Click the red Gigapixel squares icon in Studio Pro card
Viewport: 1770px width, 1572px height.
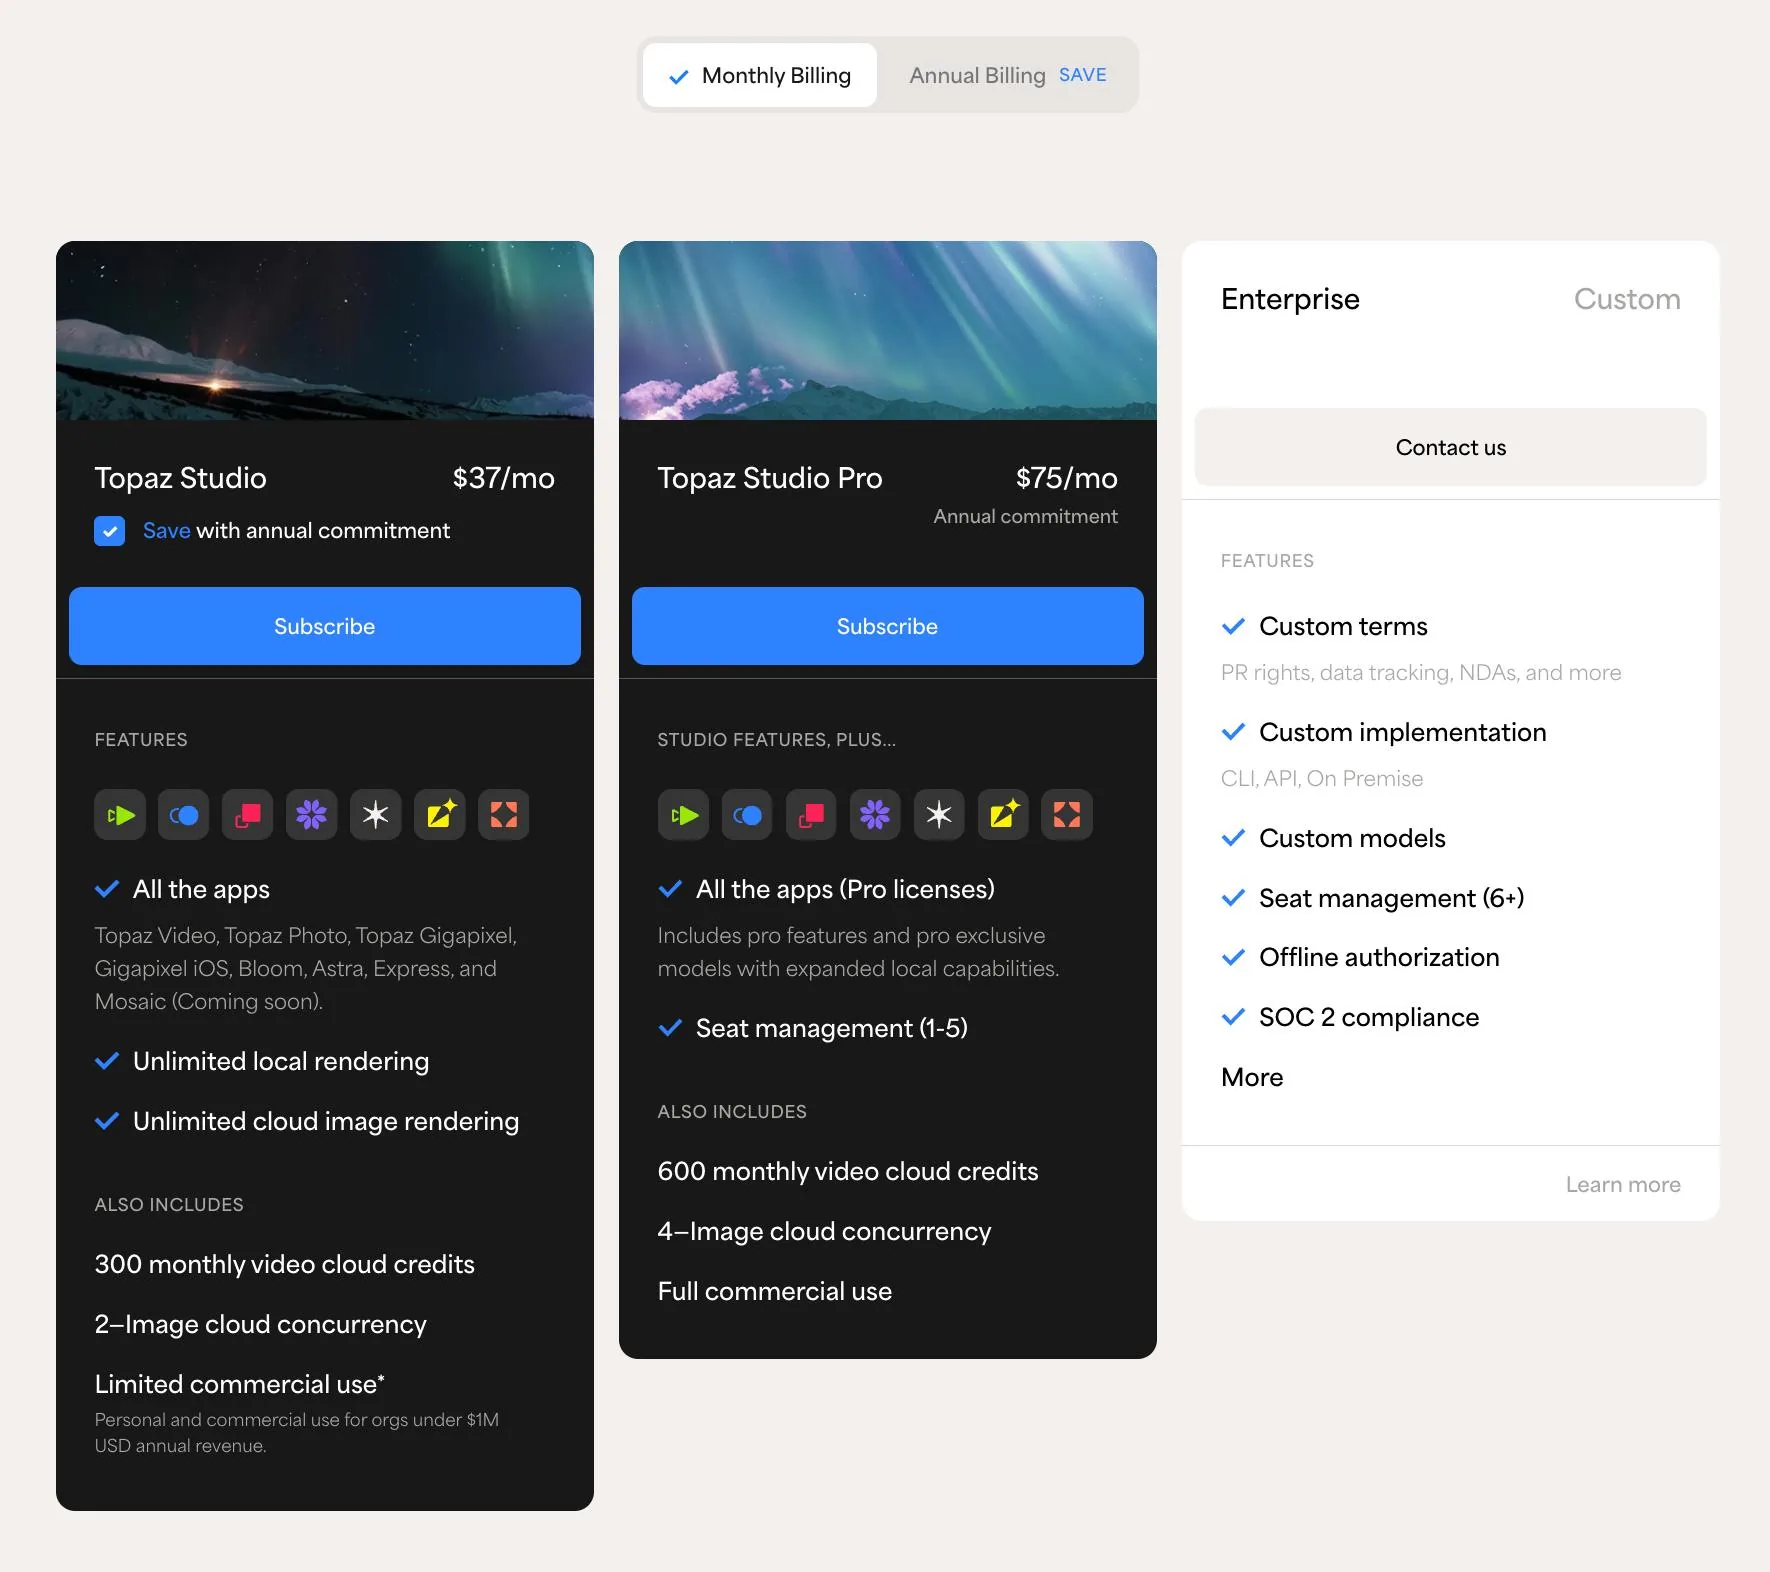(x=811, y=815)
